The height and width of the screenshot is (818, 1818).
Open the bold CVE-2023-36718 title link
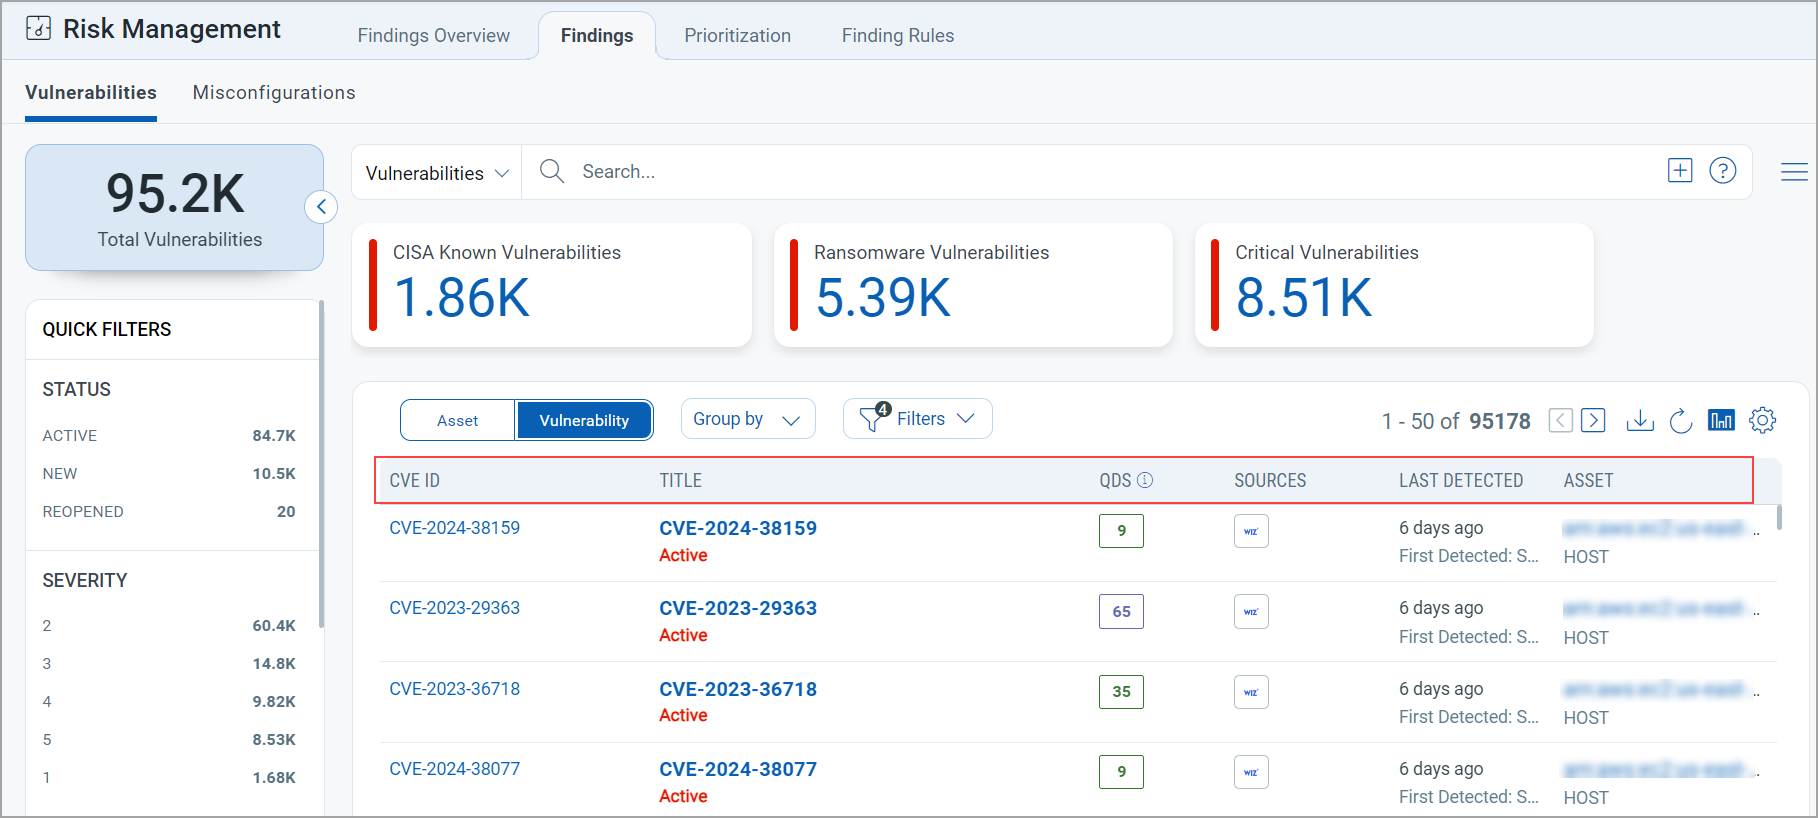[x=738, y=689]
